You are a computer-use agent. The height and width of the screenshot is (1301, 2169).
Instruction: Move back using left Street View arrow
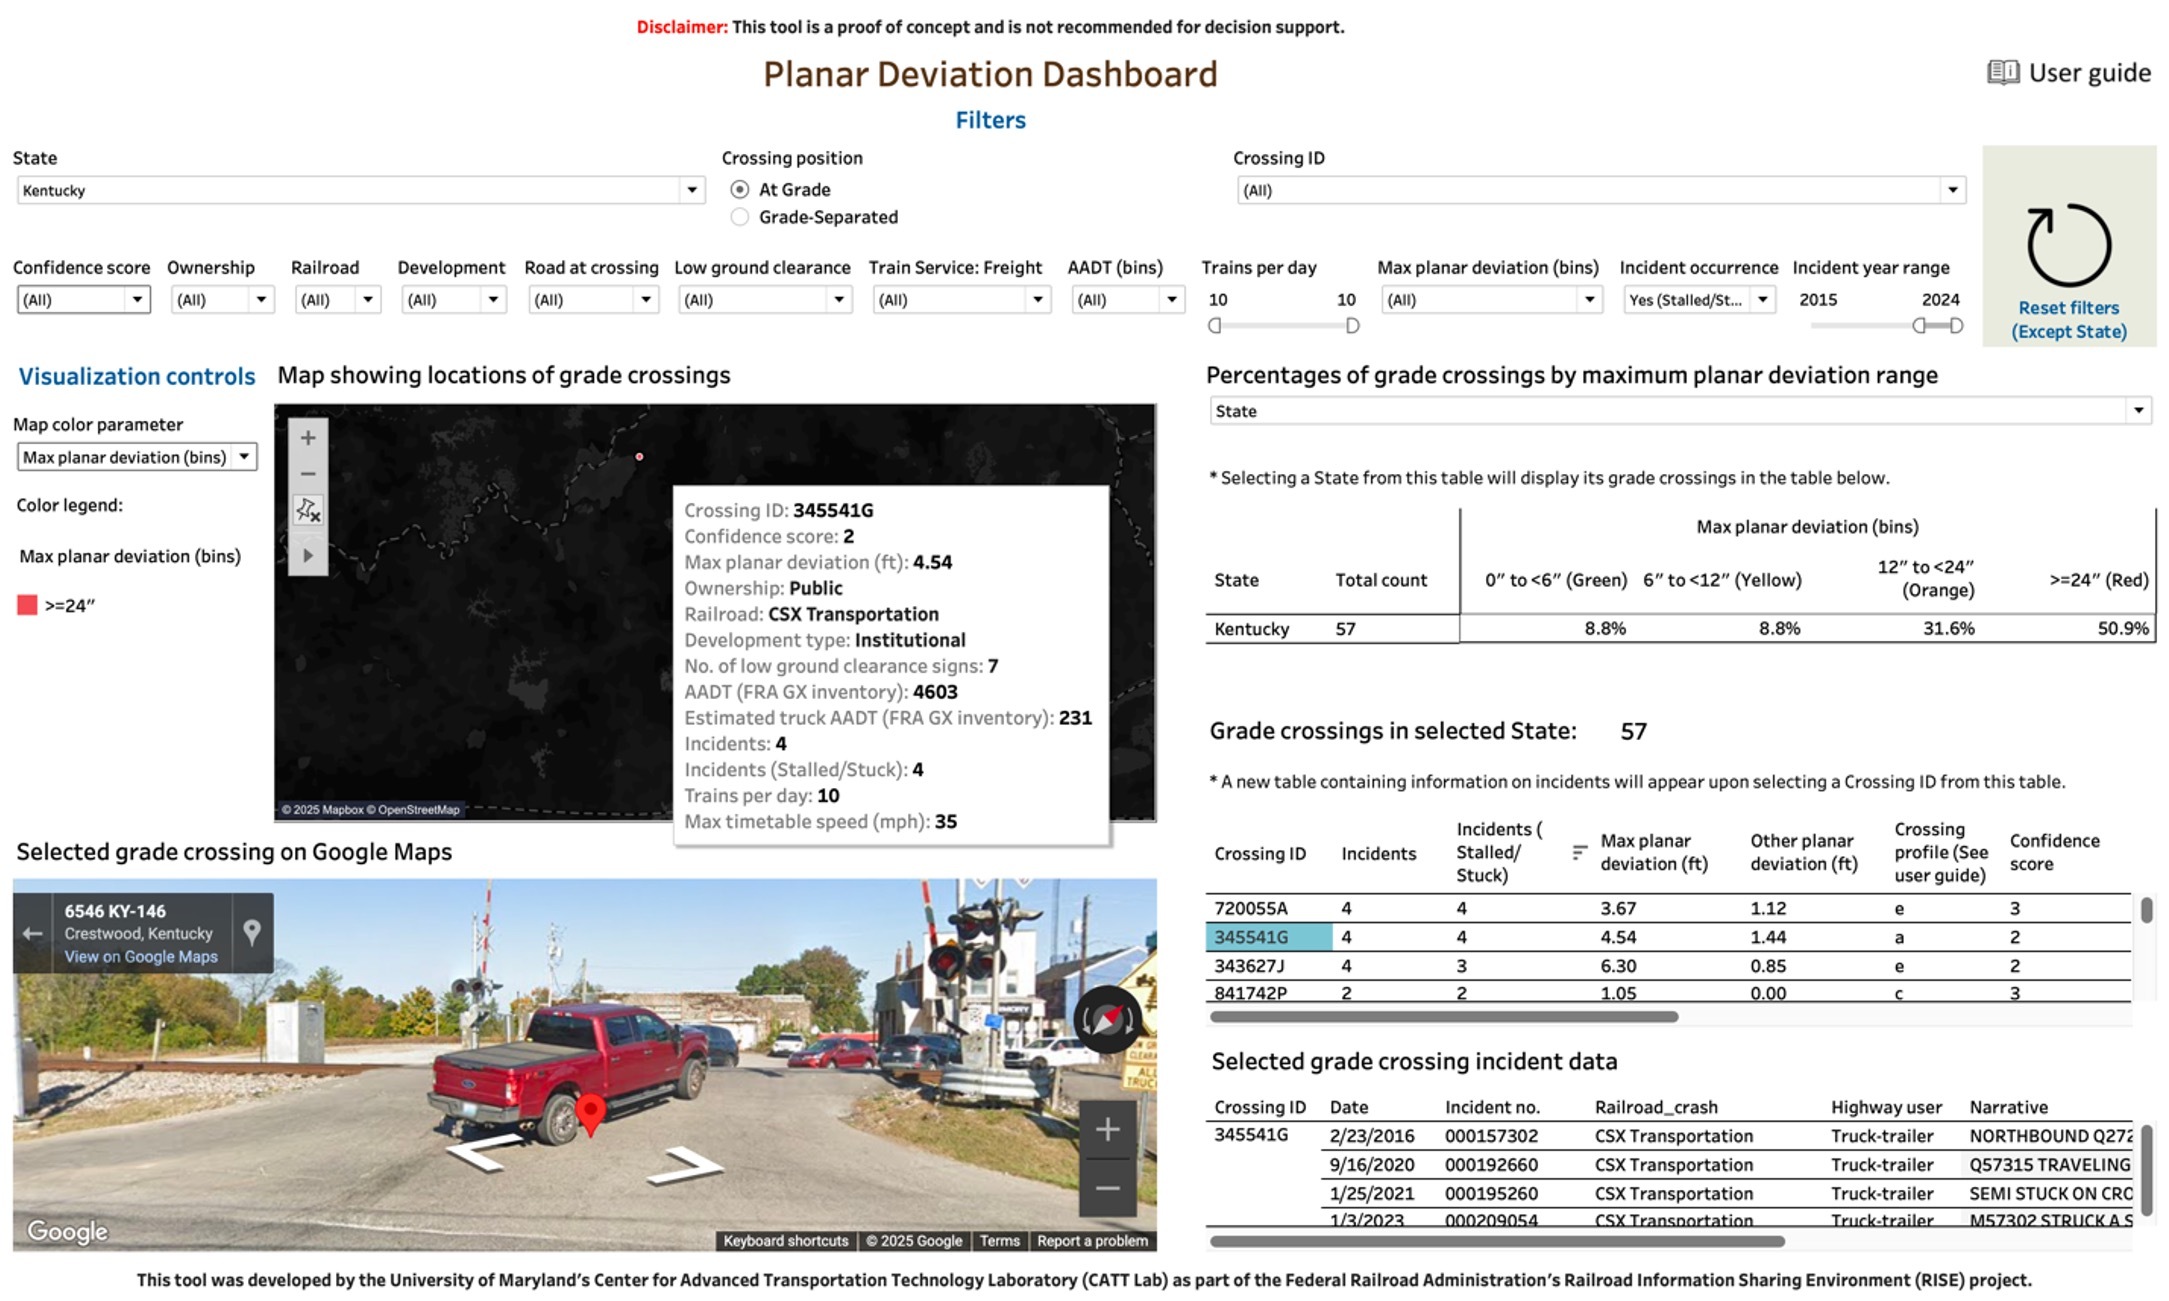(485, 1153)
